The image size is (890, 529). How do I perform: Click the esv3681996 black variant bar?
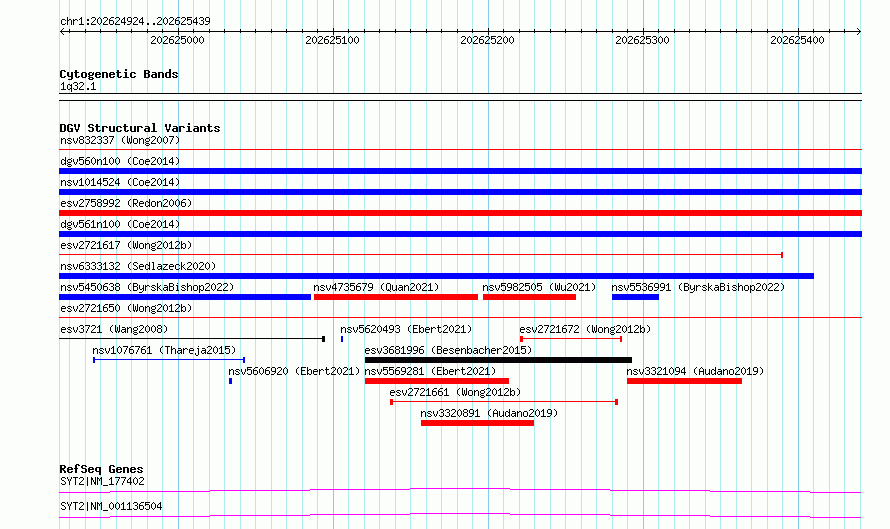[x=498, y=360]
